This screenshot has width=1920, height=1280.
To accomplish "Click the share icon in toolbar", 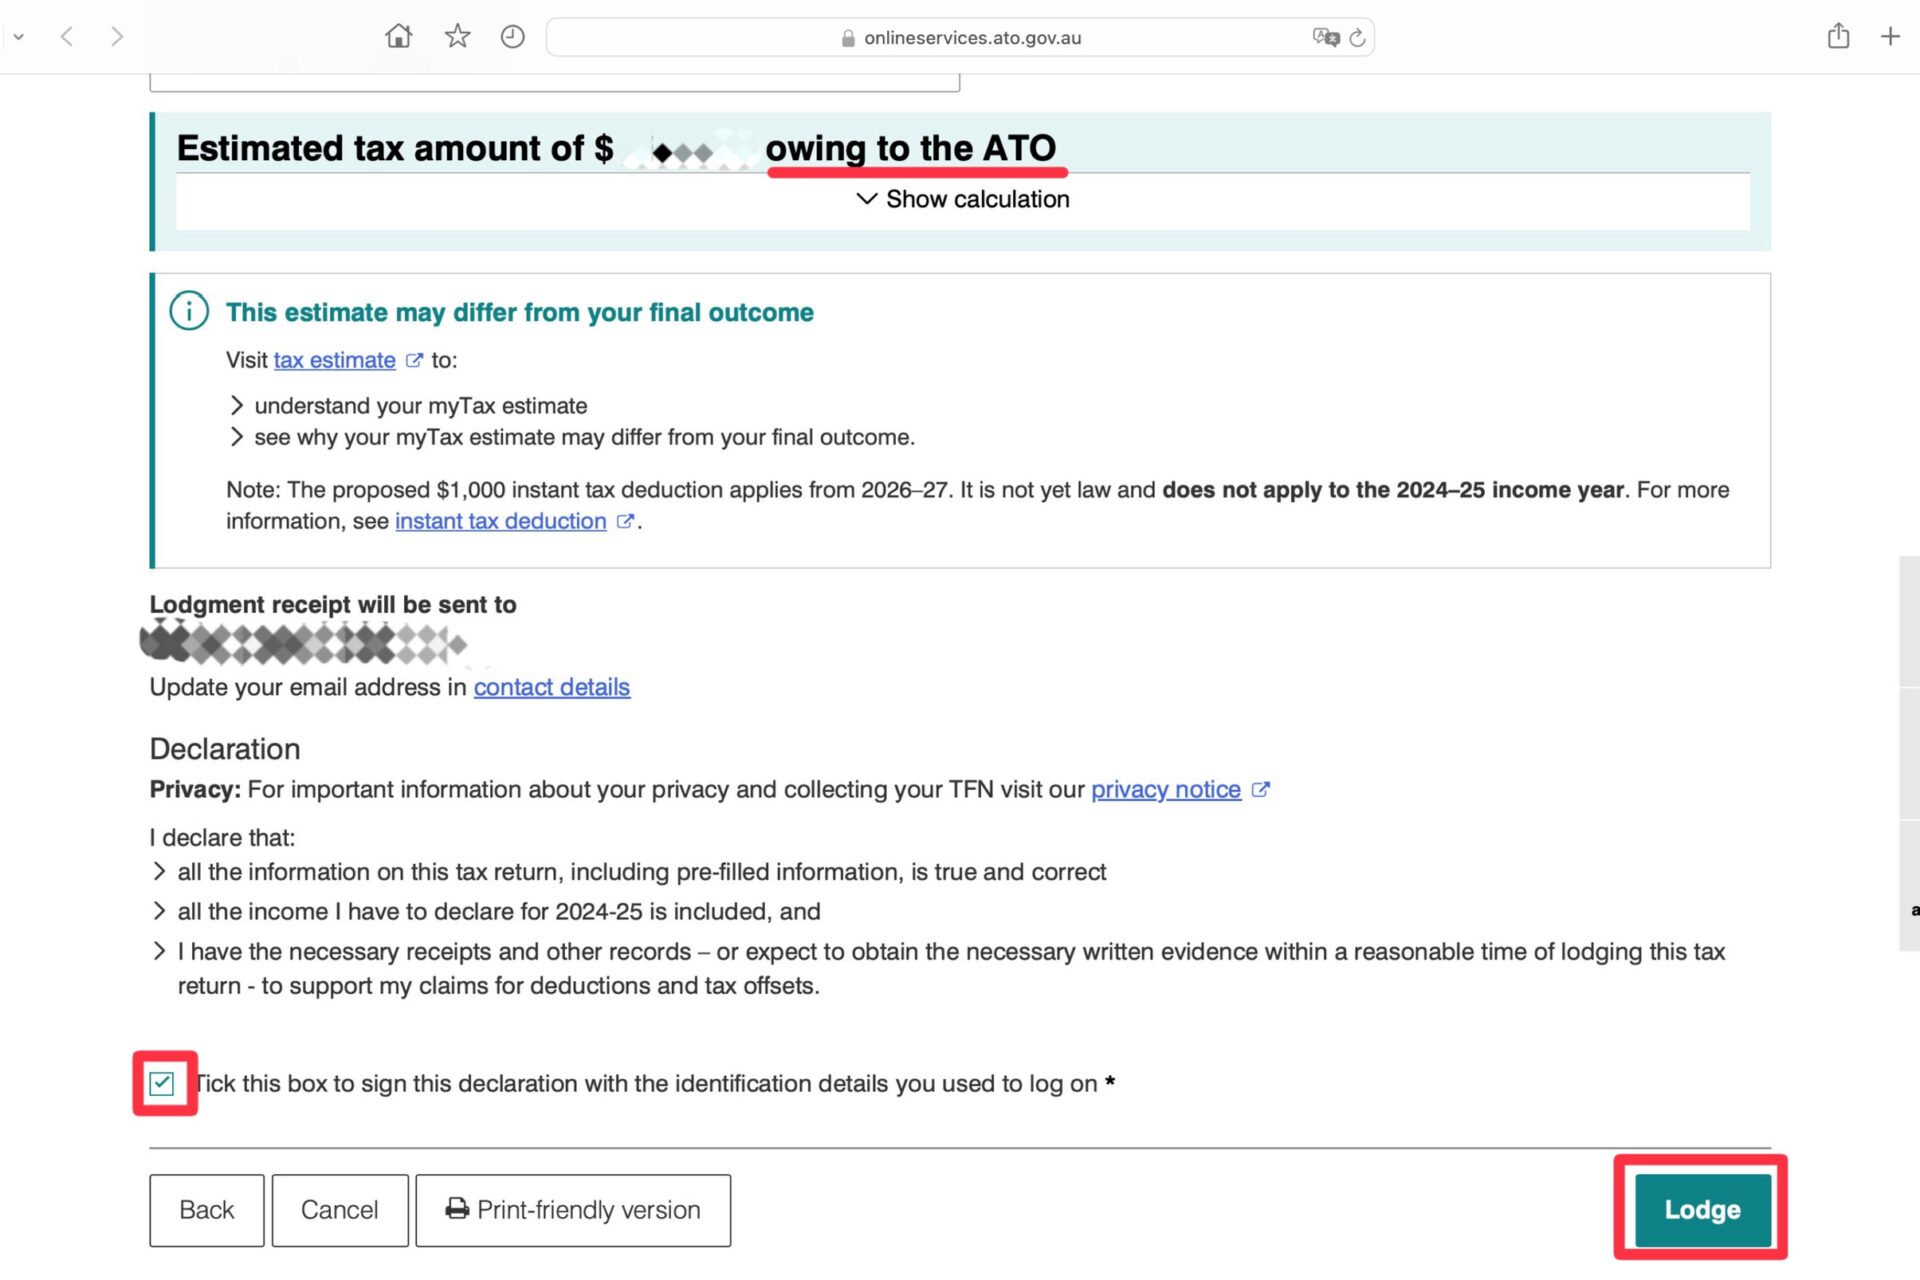I will pos(1837,37).
